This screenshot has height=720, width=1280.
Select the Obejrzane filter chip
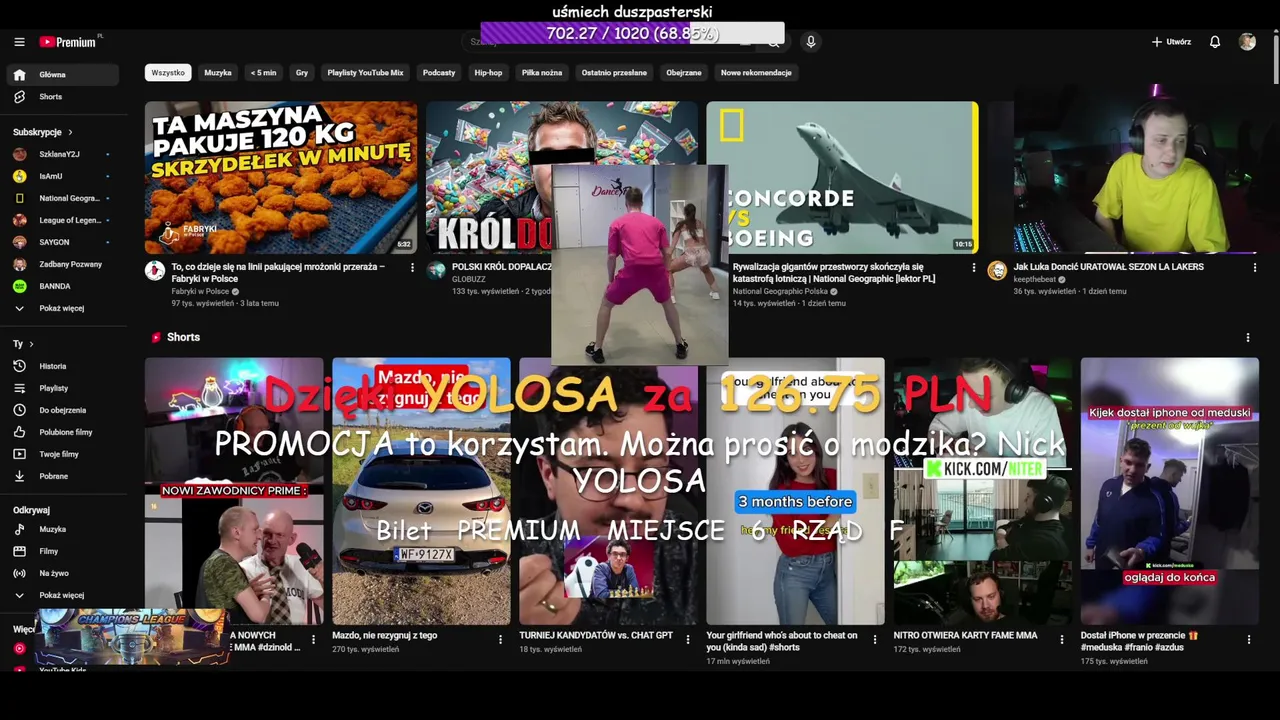(684, 72)
